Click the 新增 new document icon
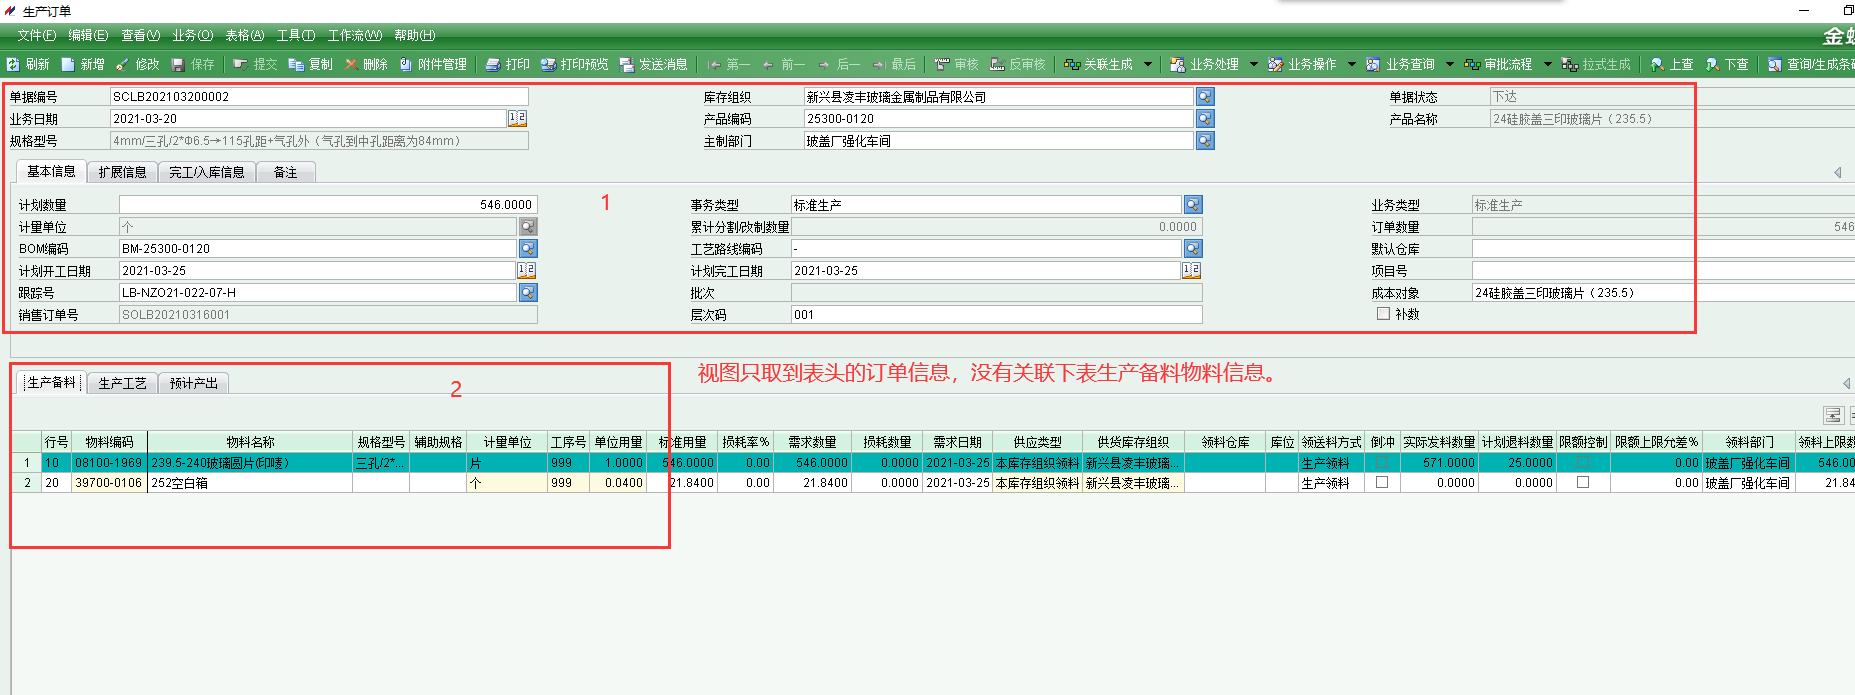This screenshot has height=695, width=1855. (69, 64)
